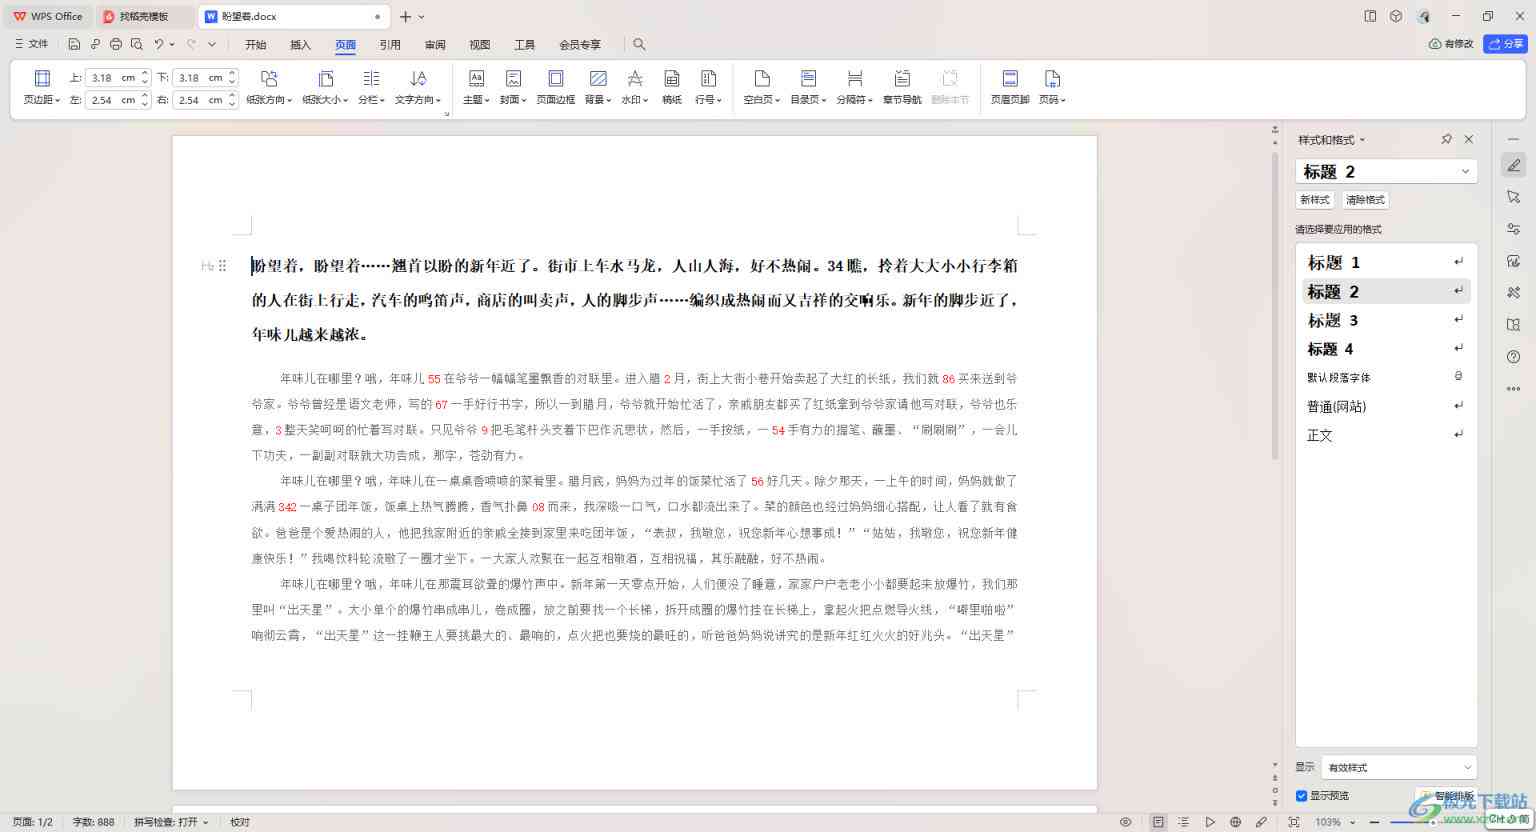The width and height of the screenshot is (1536, 832).
Task: Open 文字方向 text direction options
Action: coord(418,87)
